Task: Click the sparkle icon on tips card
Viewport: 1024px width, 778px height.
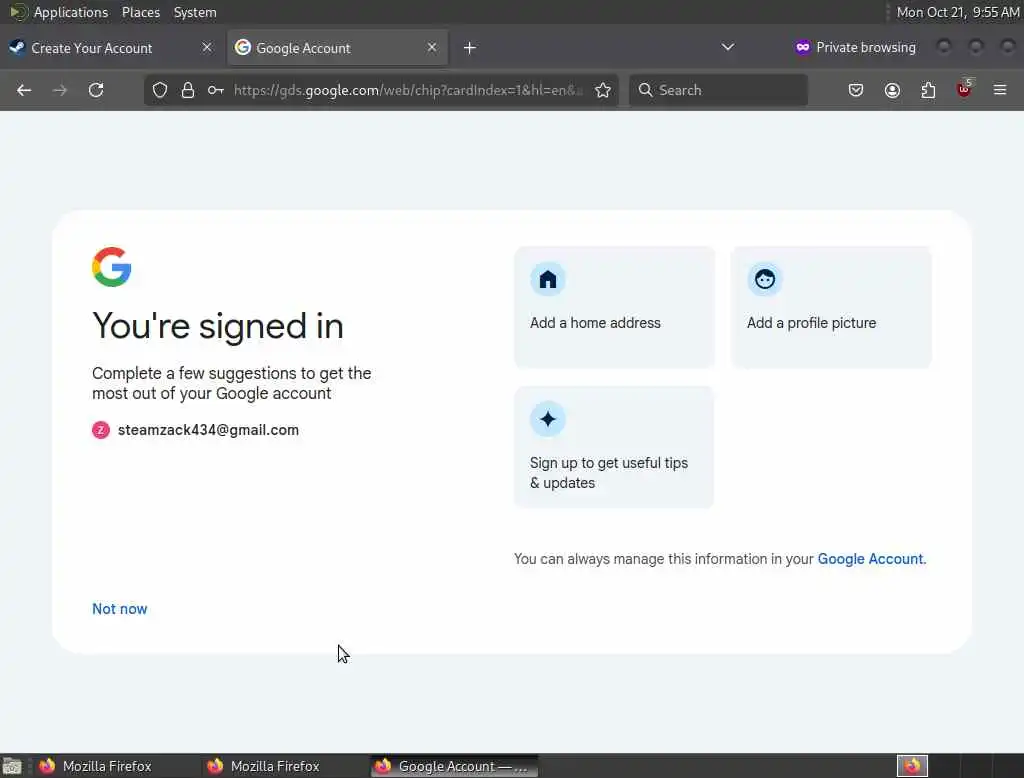Action: [548, 419]
